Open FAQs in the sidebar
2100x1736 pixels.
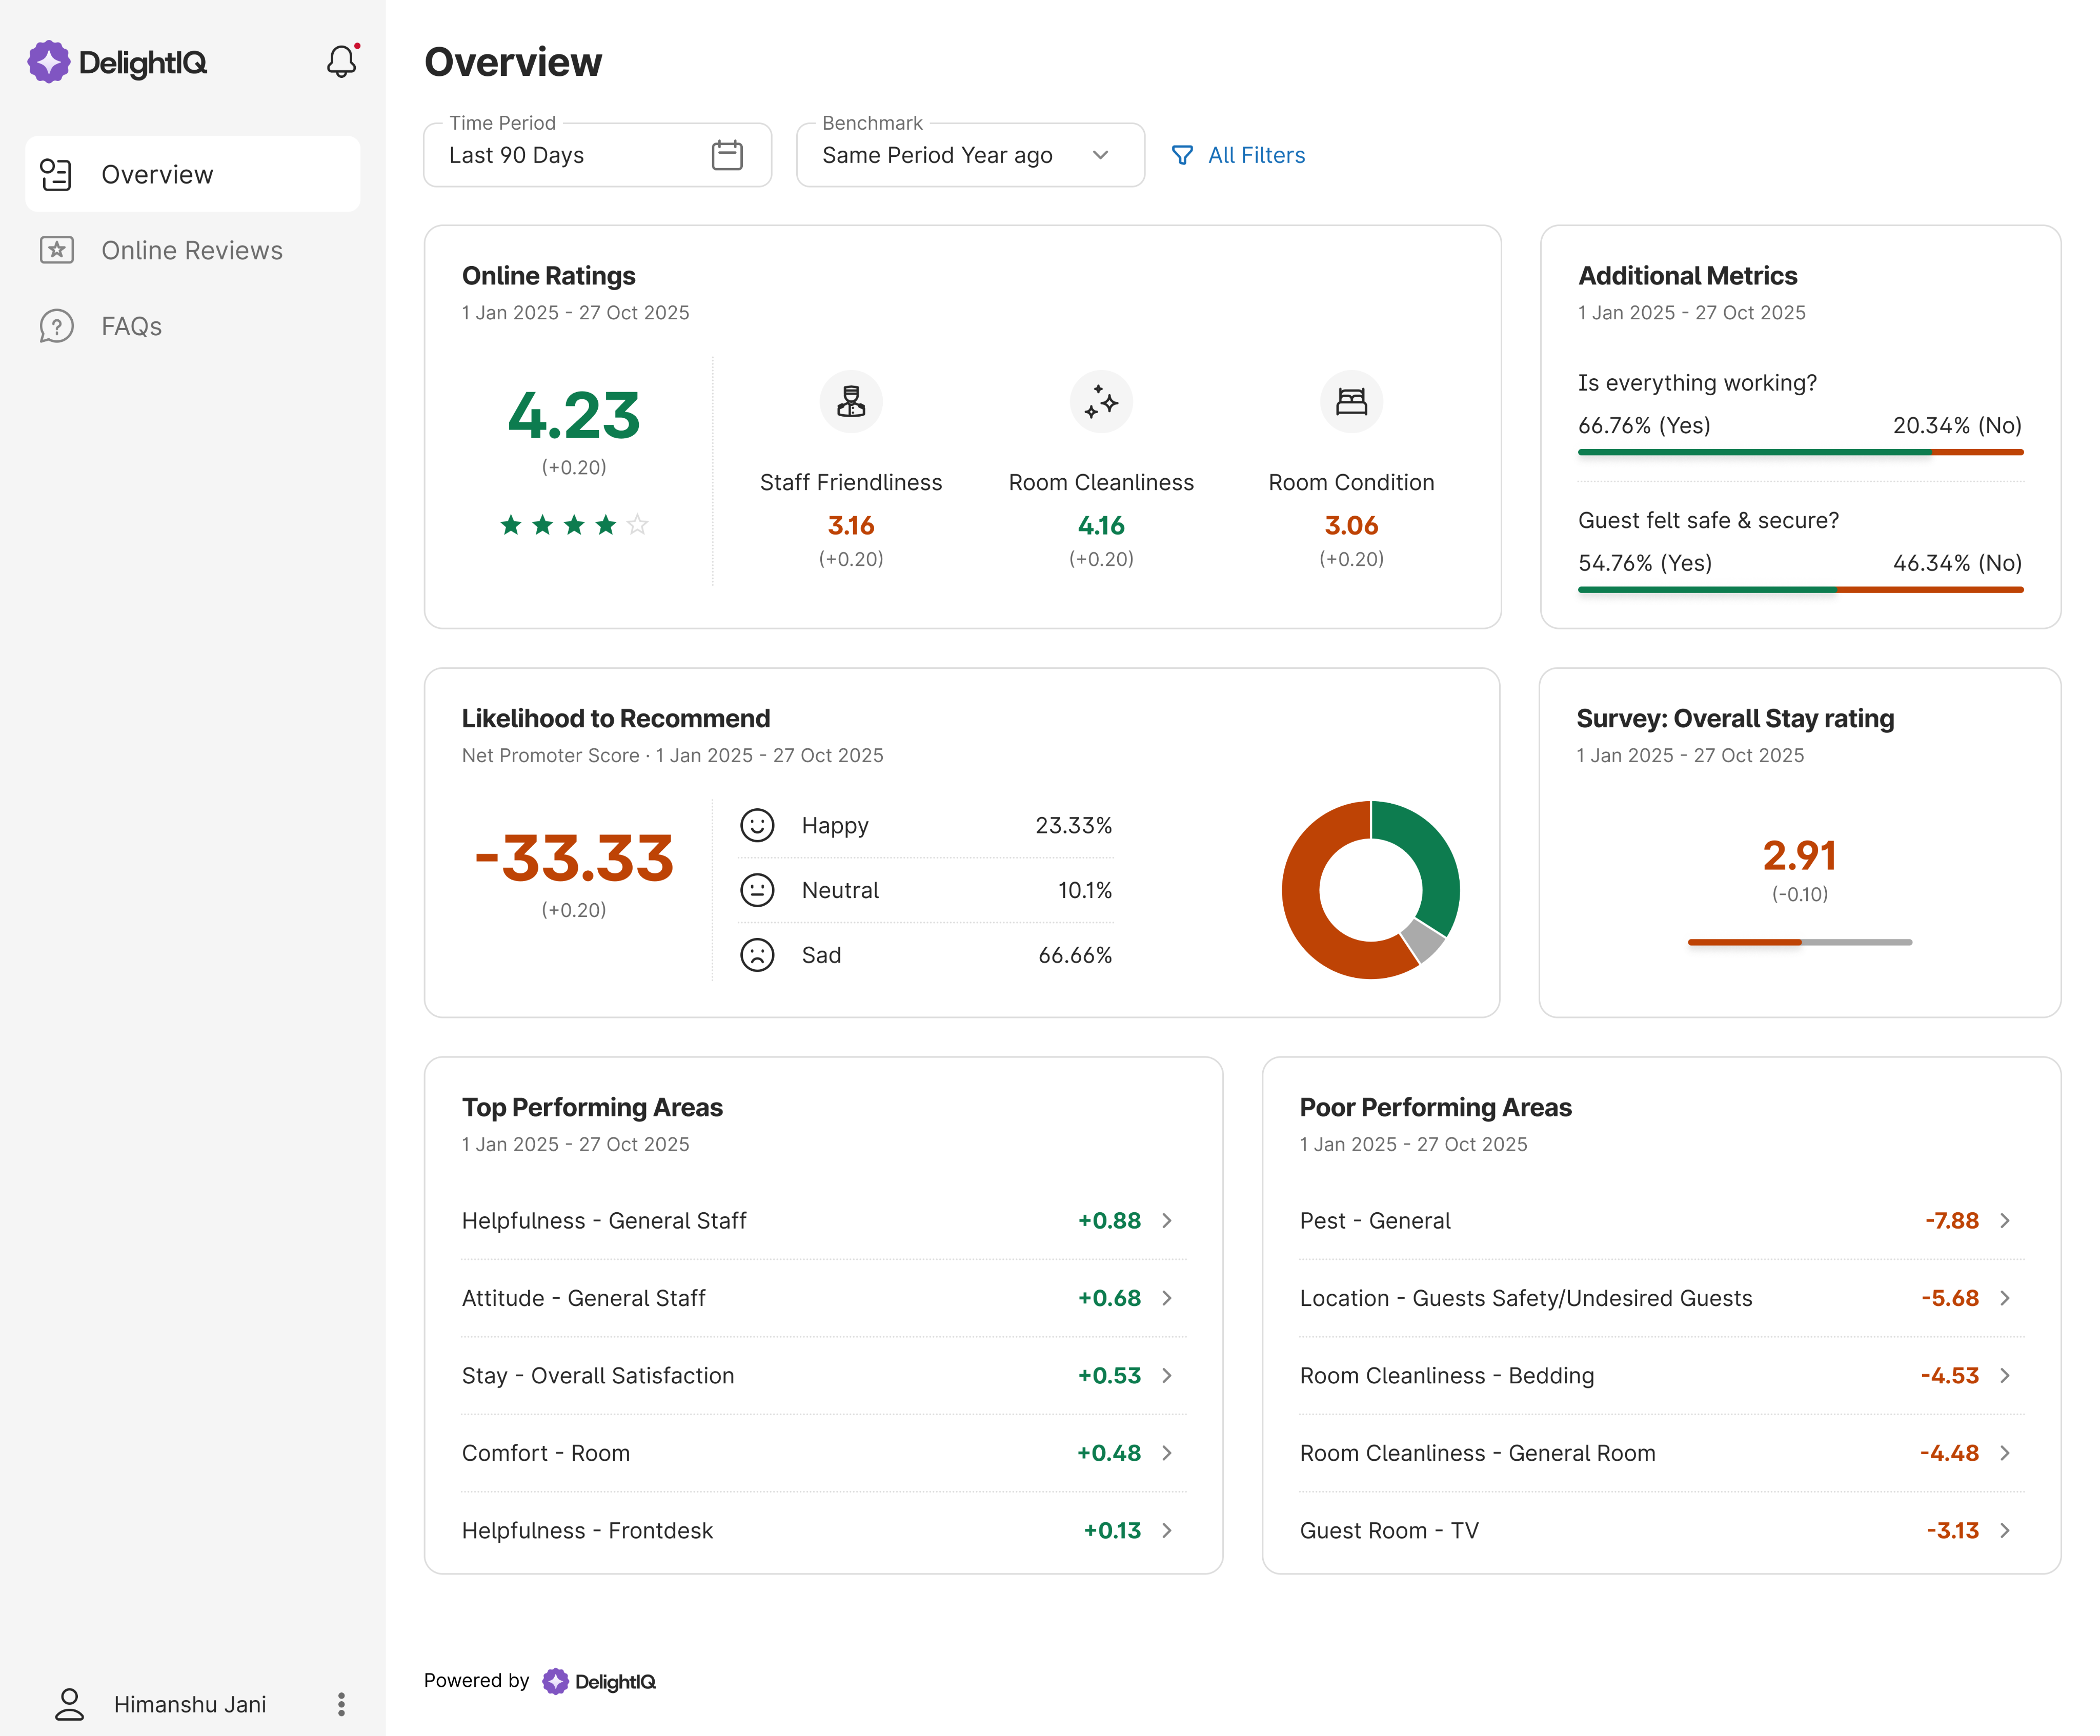click(x=131, y=326)
